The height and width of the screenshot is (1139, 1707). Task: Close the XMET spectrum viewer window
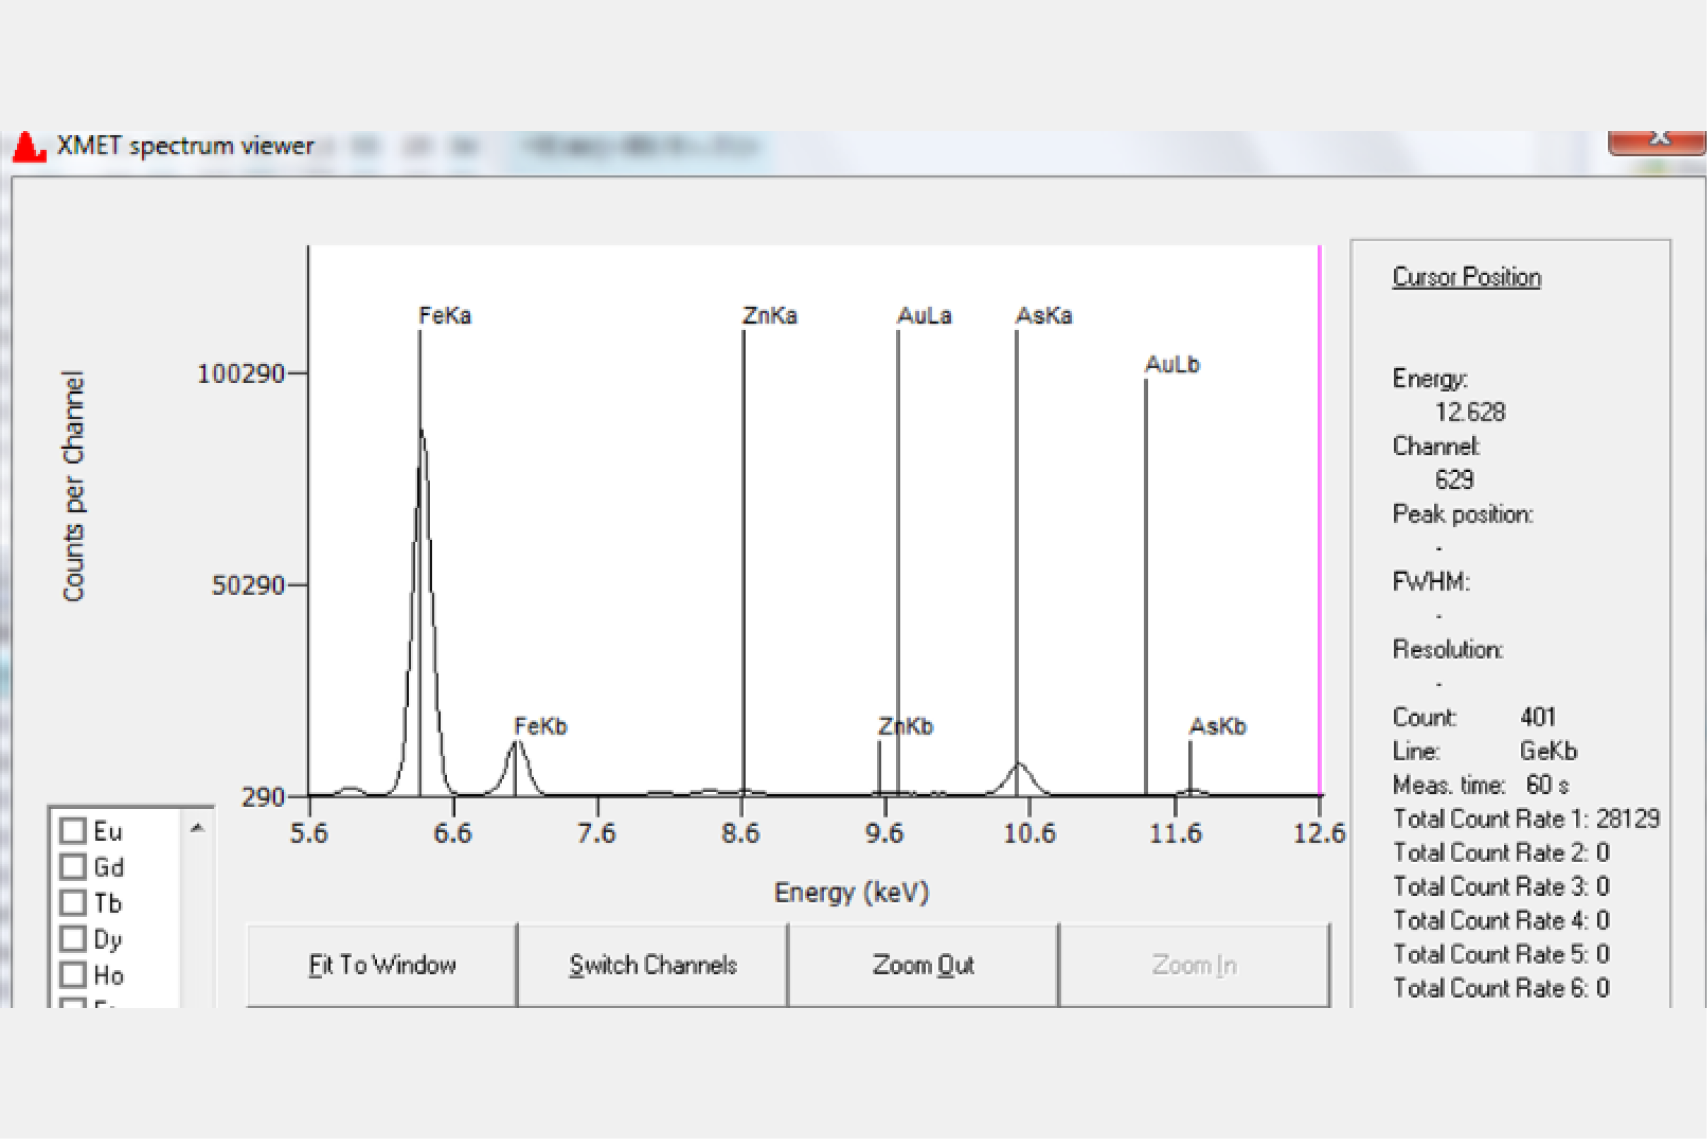point(1656,140)
